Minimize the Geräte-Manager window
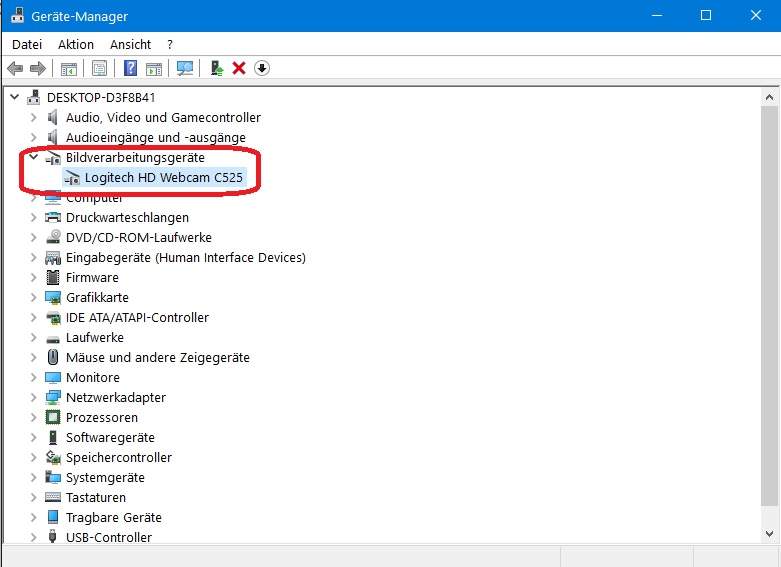Image resolution: width=781 pixels, height=567 pixels. pyautogui.click(x=657, y=15)
